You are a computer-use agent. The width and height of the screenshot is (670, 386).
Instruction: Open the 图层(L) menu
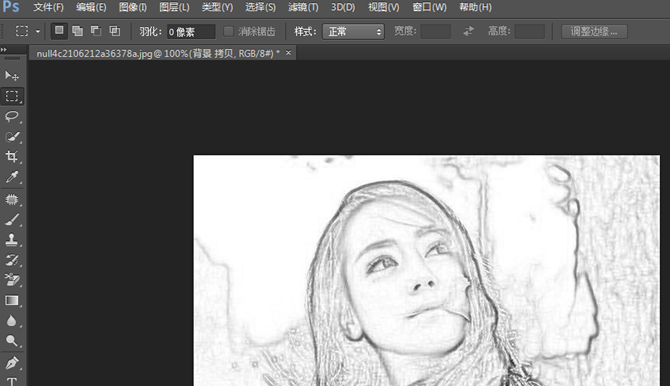click(x=174, y=7)
